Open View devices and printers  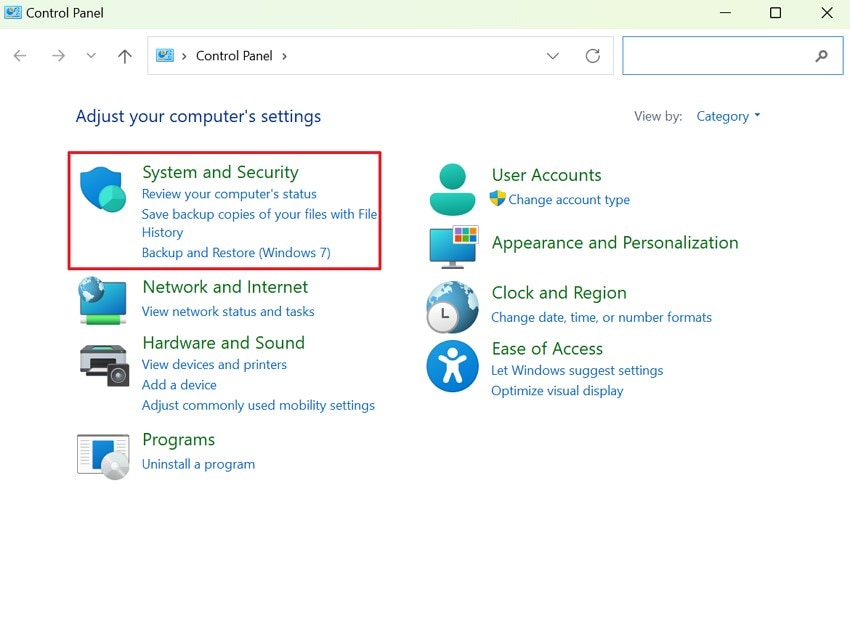click(214, 365)
